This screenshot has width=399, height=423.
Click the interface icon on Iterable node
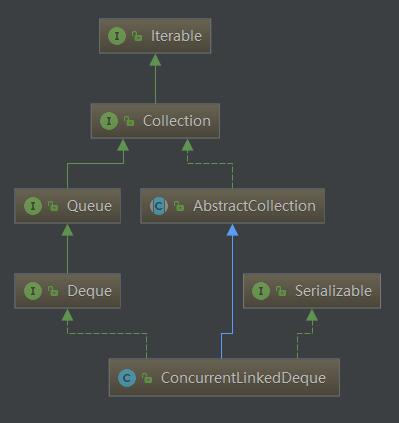point(117,36)
